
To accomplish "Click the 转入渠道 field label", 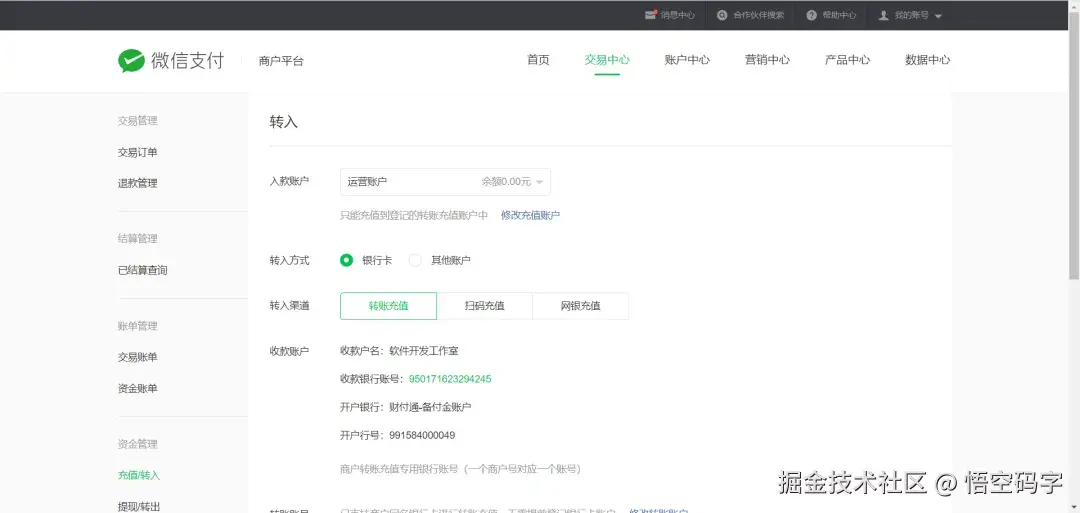I will coord(289,306).
